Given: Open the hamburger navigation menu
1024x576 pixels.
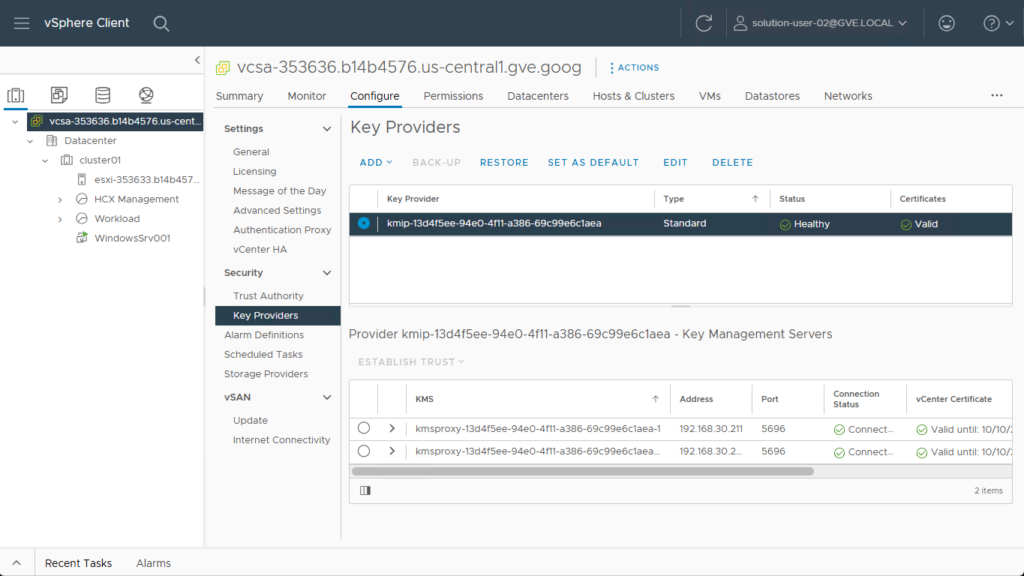Looking at the screenshot, I should coord(22,23).
